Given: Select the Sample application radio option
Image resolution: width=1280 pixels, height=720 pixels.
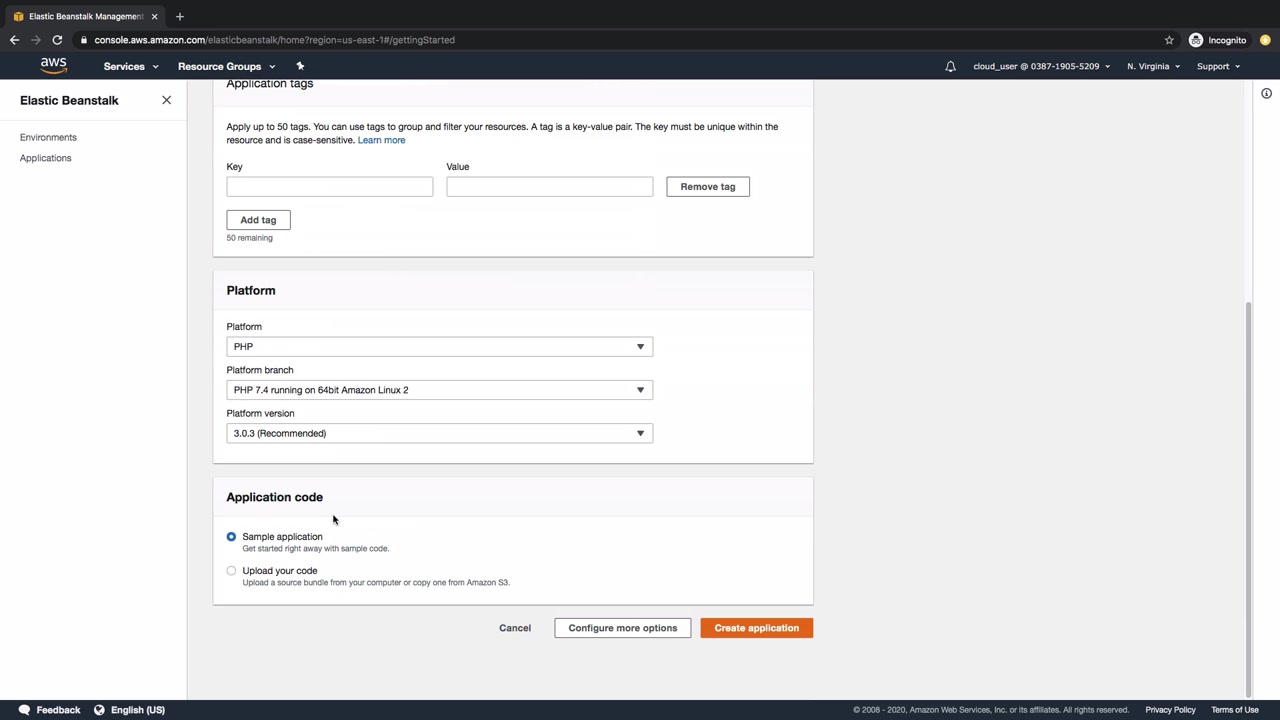Looking at the screenshot, I should [x=231, y=537].
